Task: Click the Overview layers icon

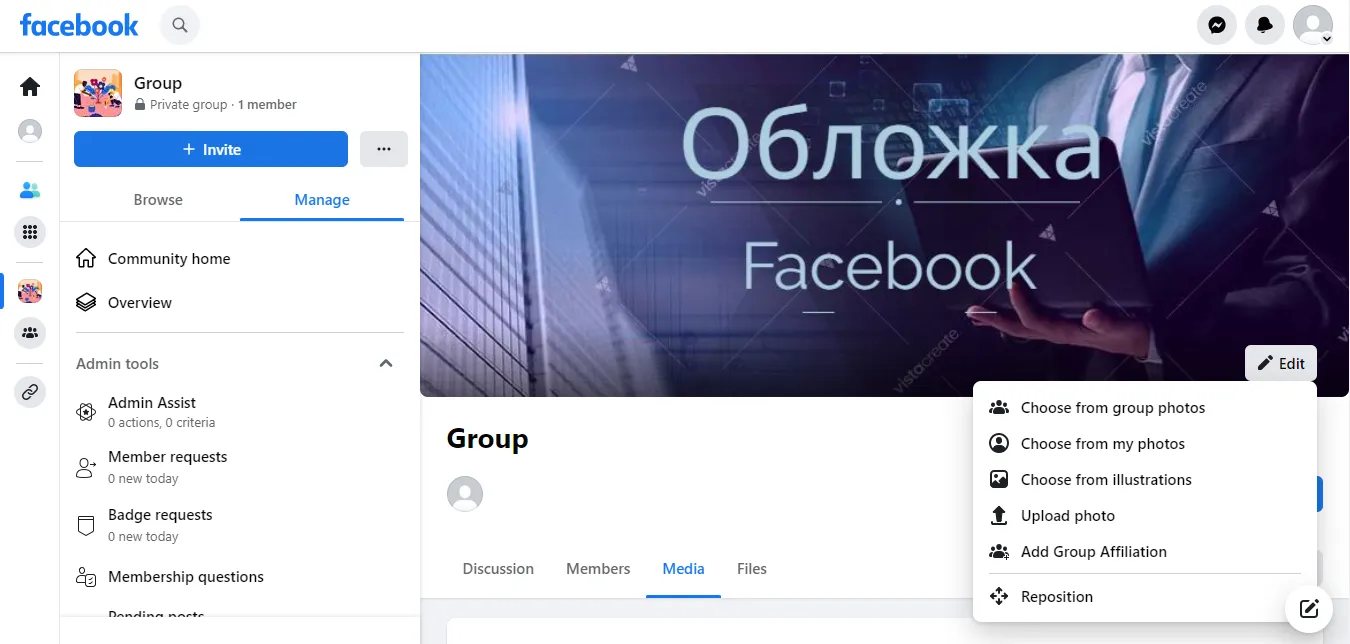Action: pyautogui.click(x=86, y=303)
